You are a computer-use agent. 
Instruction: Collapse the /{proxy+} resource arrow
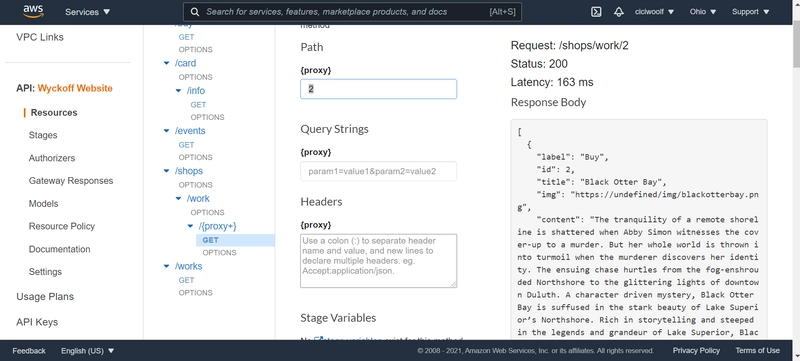click(190, 226)
